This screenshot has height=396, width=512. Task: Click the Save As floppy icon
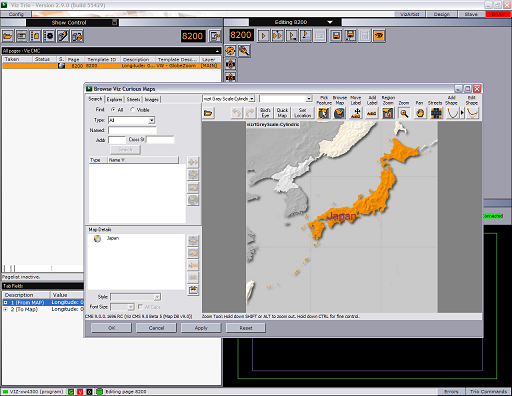coord(350,35)
